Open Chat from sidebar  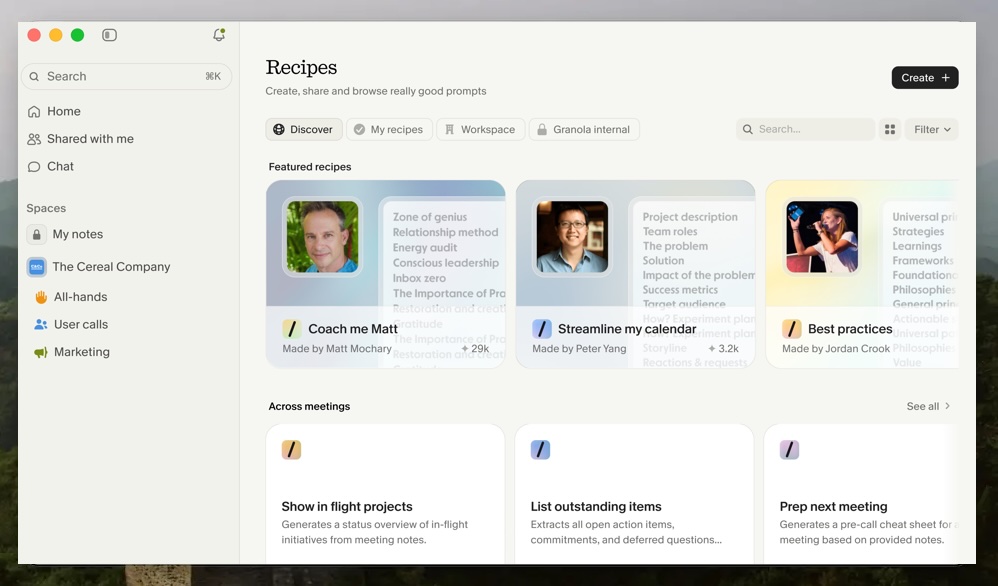60,166
